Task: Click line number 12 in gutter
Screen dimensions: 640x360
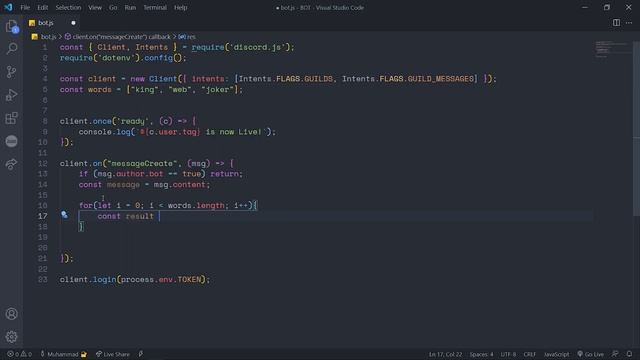Action: (x=43, y=163)
